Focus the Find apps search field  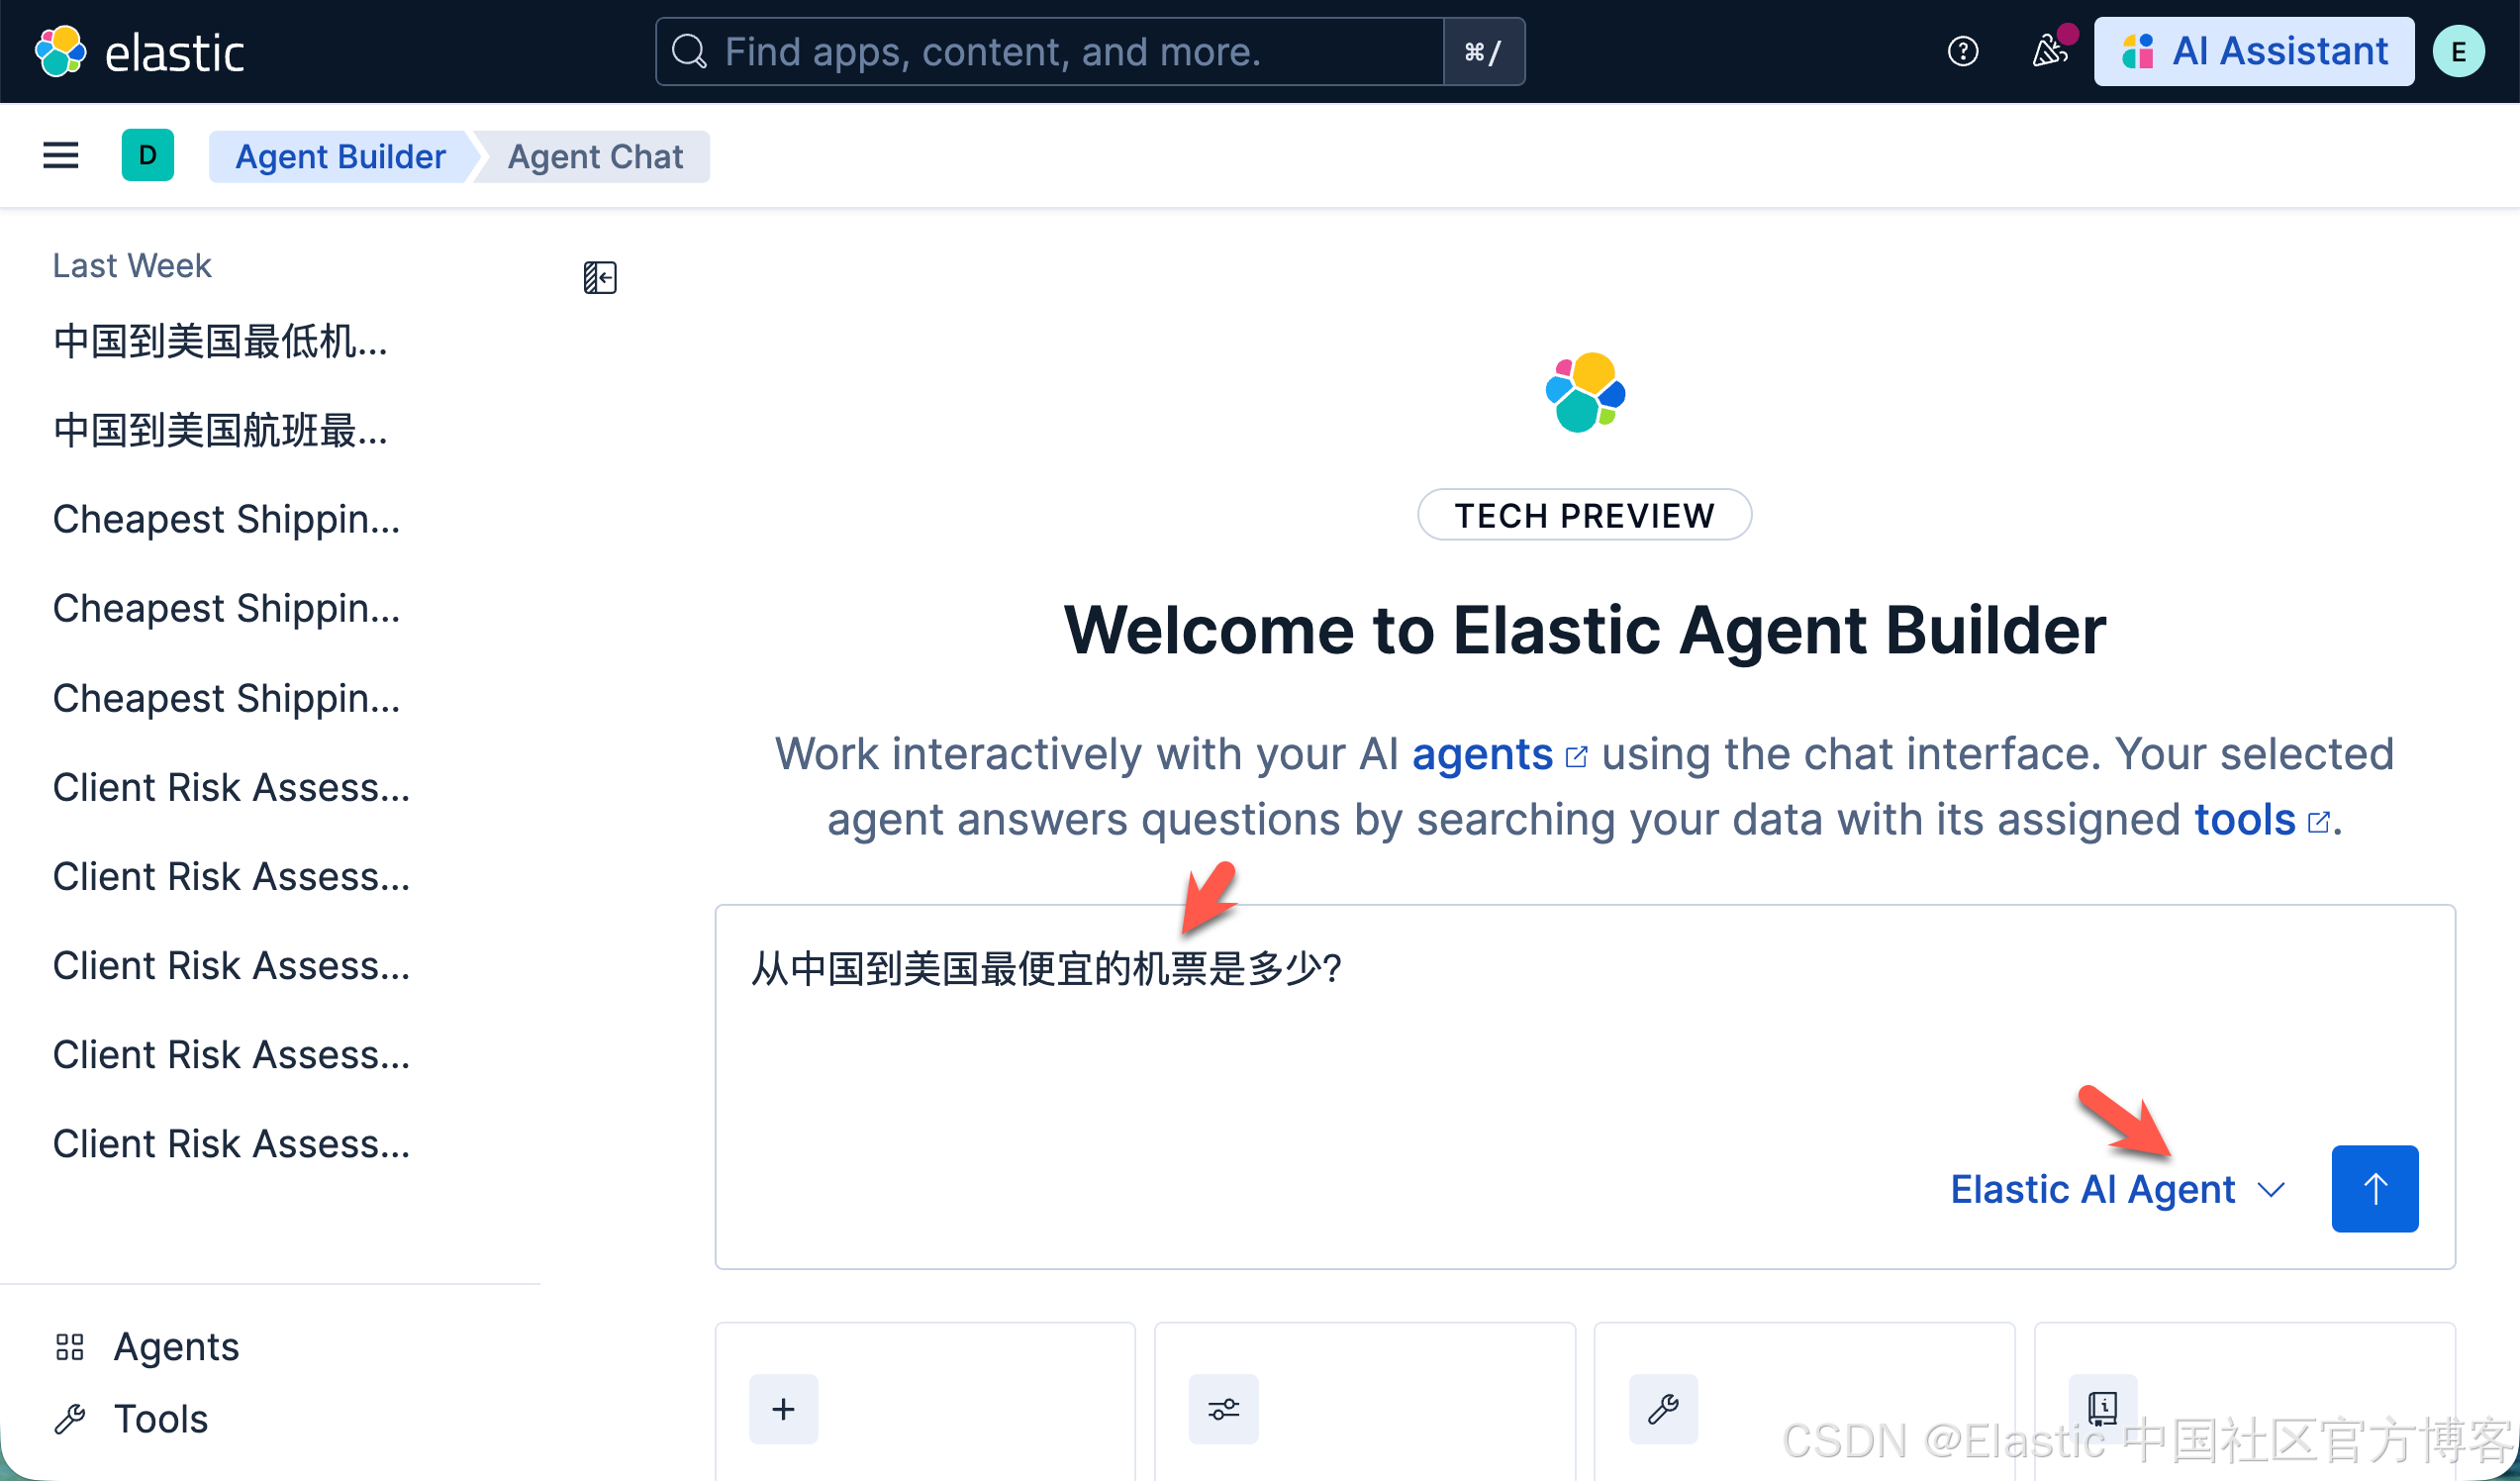pos(1050,51)
